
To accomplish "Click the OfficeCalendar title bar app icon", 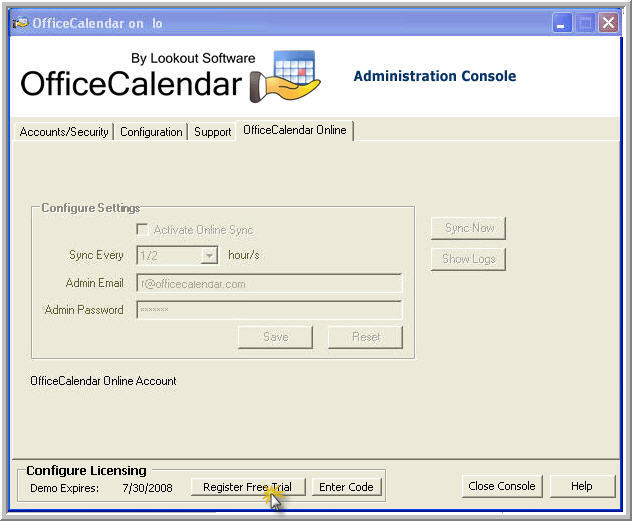I will click(x=21, y=23).
